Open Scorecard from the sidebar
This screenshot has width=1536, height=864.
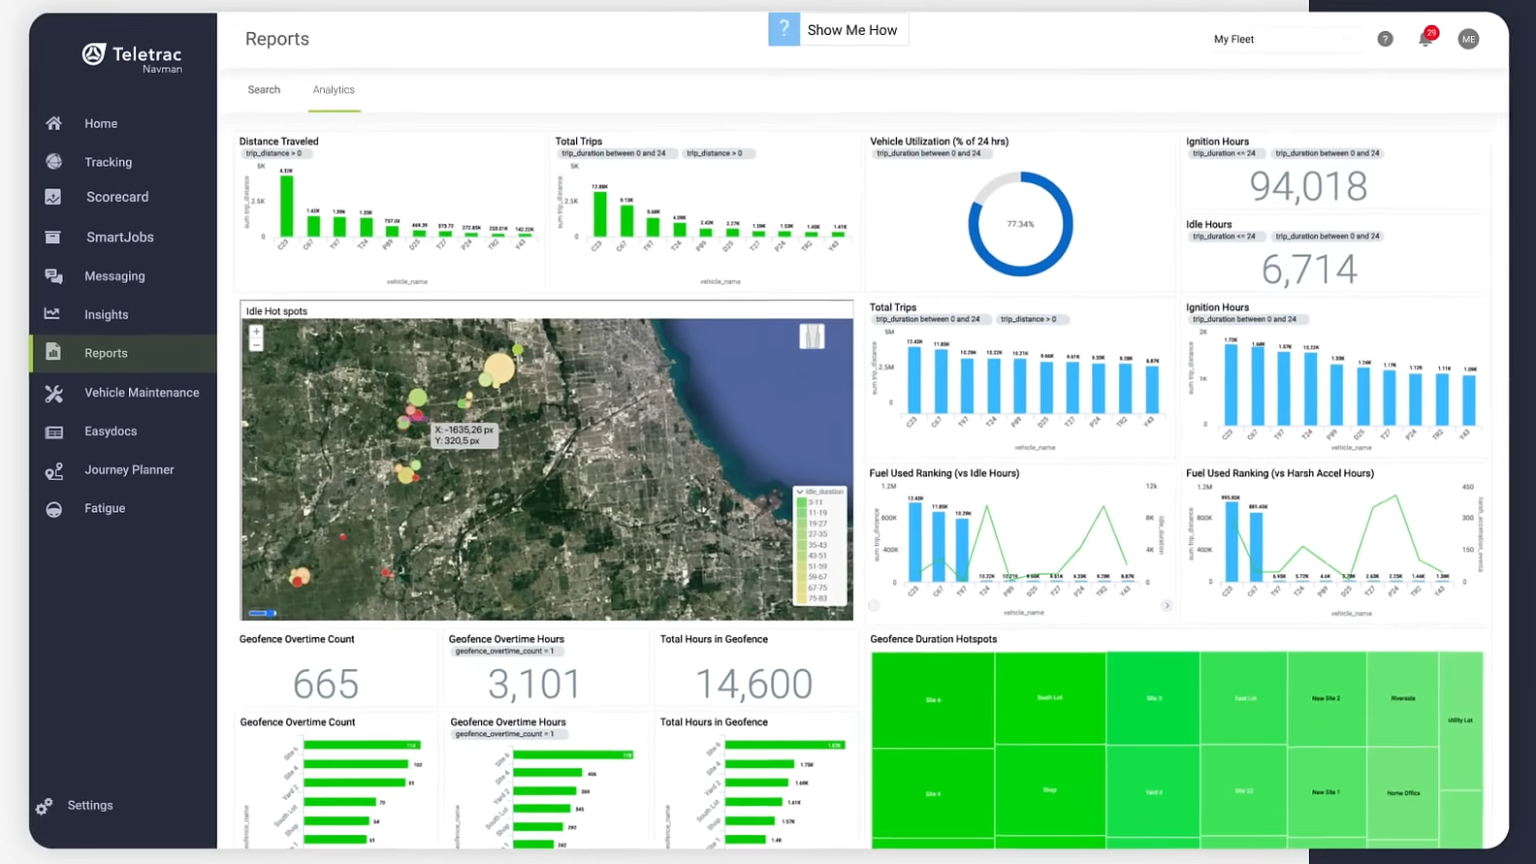click(116, 197)
